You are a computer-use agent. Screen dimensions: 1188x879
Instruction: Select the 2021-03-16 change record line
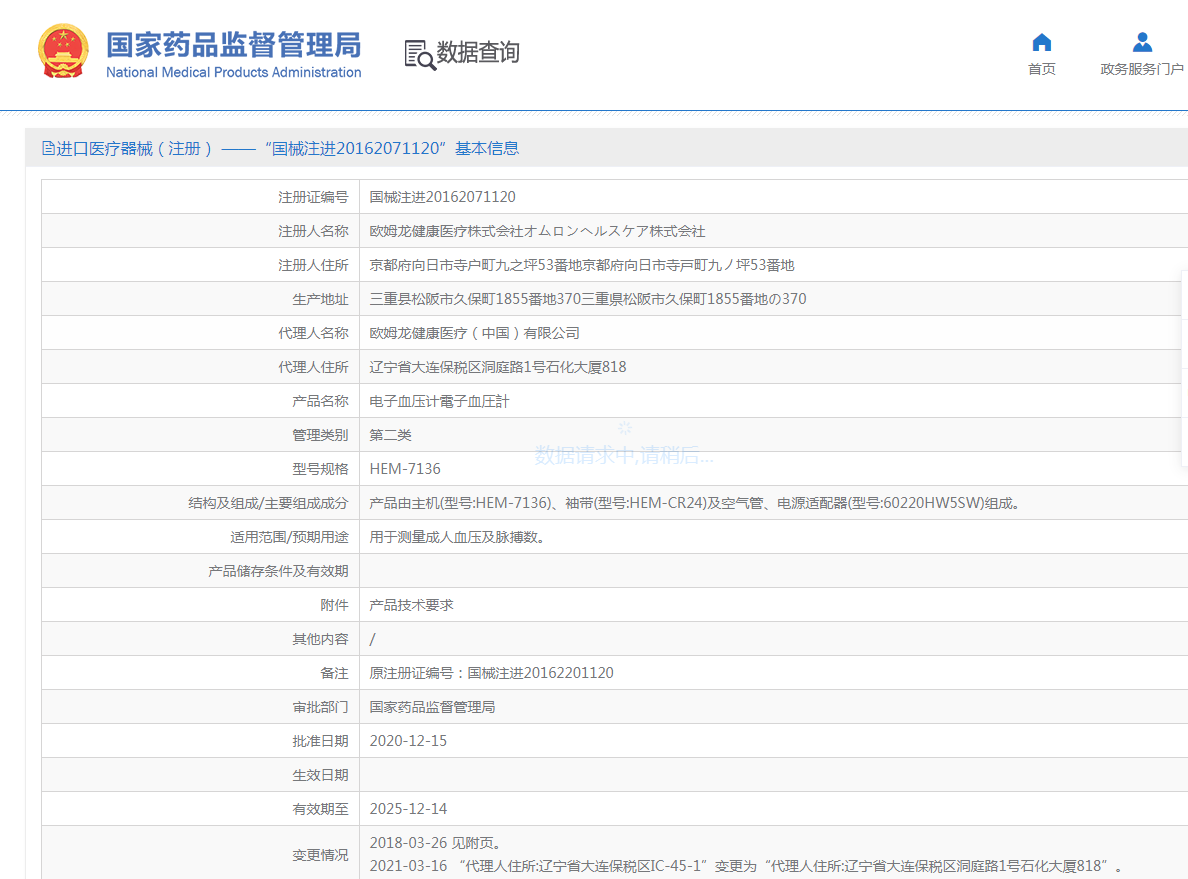pos(746,866)
